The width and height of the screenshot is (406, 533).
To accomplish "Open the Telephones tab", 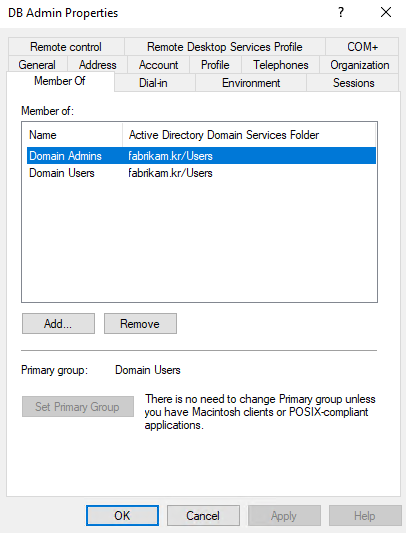I will click(281, 65).
